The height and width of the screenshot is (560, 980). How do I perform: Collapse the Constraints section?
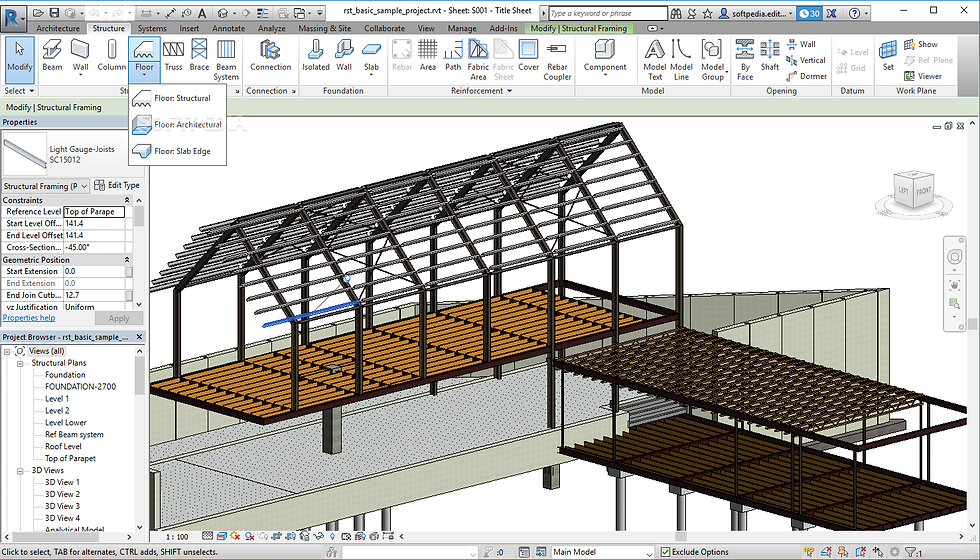pos(127,200)
